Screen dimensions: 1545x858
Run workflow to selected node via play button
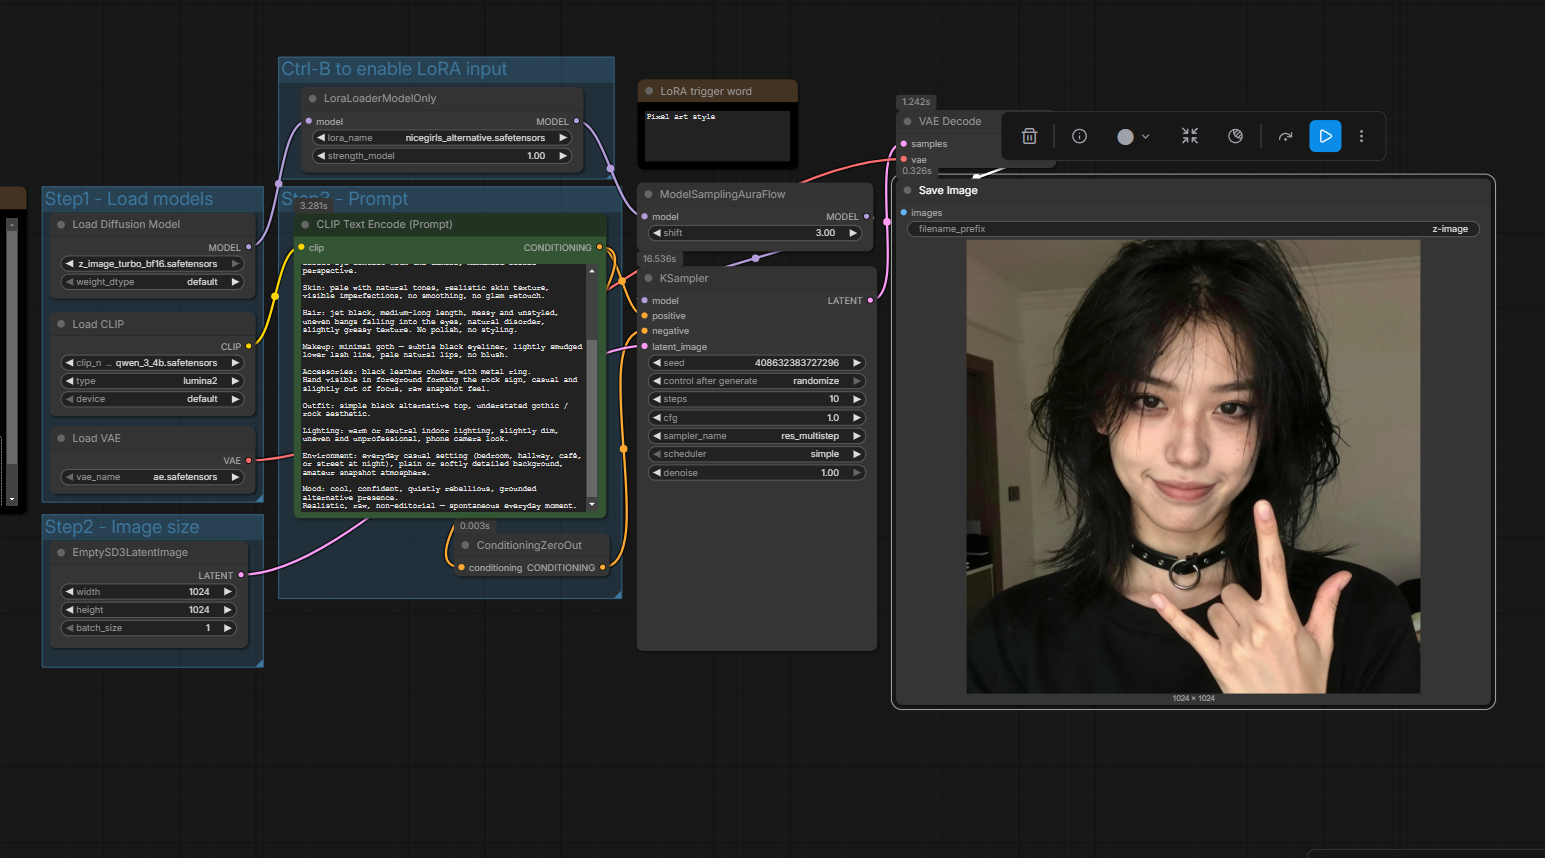tap(1325, 136)
